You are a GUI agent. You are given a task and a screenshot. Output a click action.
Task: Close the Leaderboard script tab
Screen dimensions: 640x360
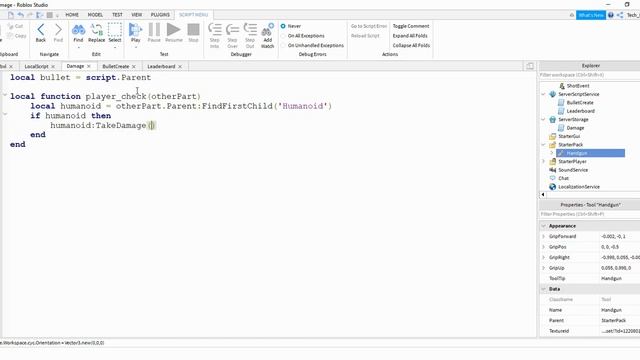click(x=180, y=67)
